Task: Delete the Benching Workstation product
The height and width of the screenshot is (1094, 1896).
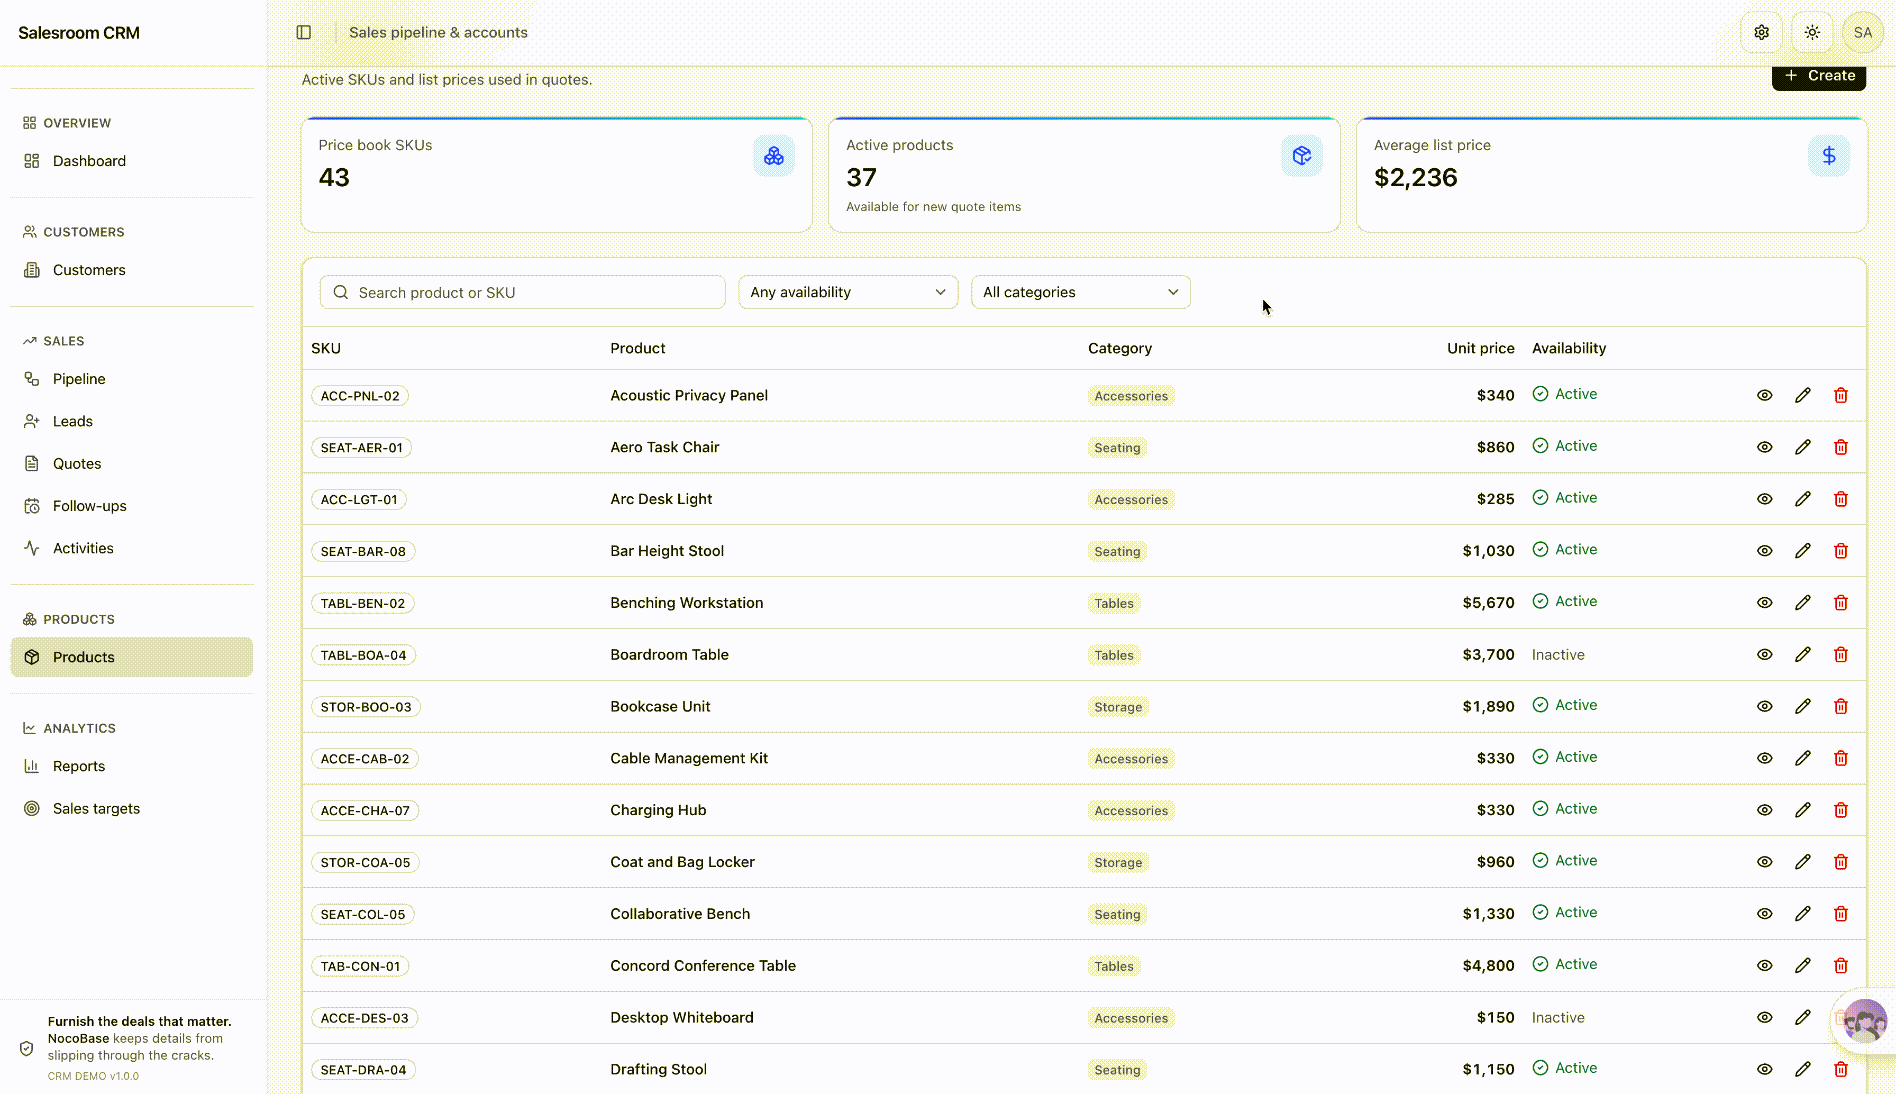Action: coord(1841,603)
